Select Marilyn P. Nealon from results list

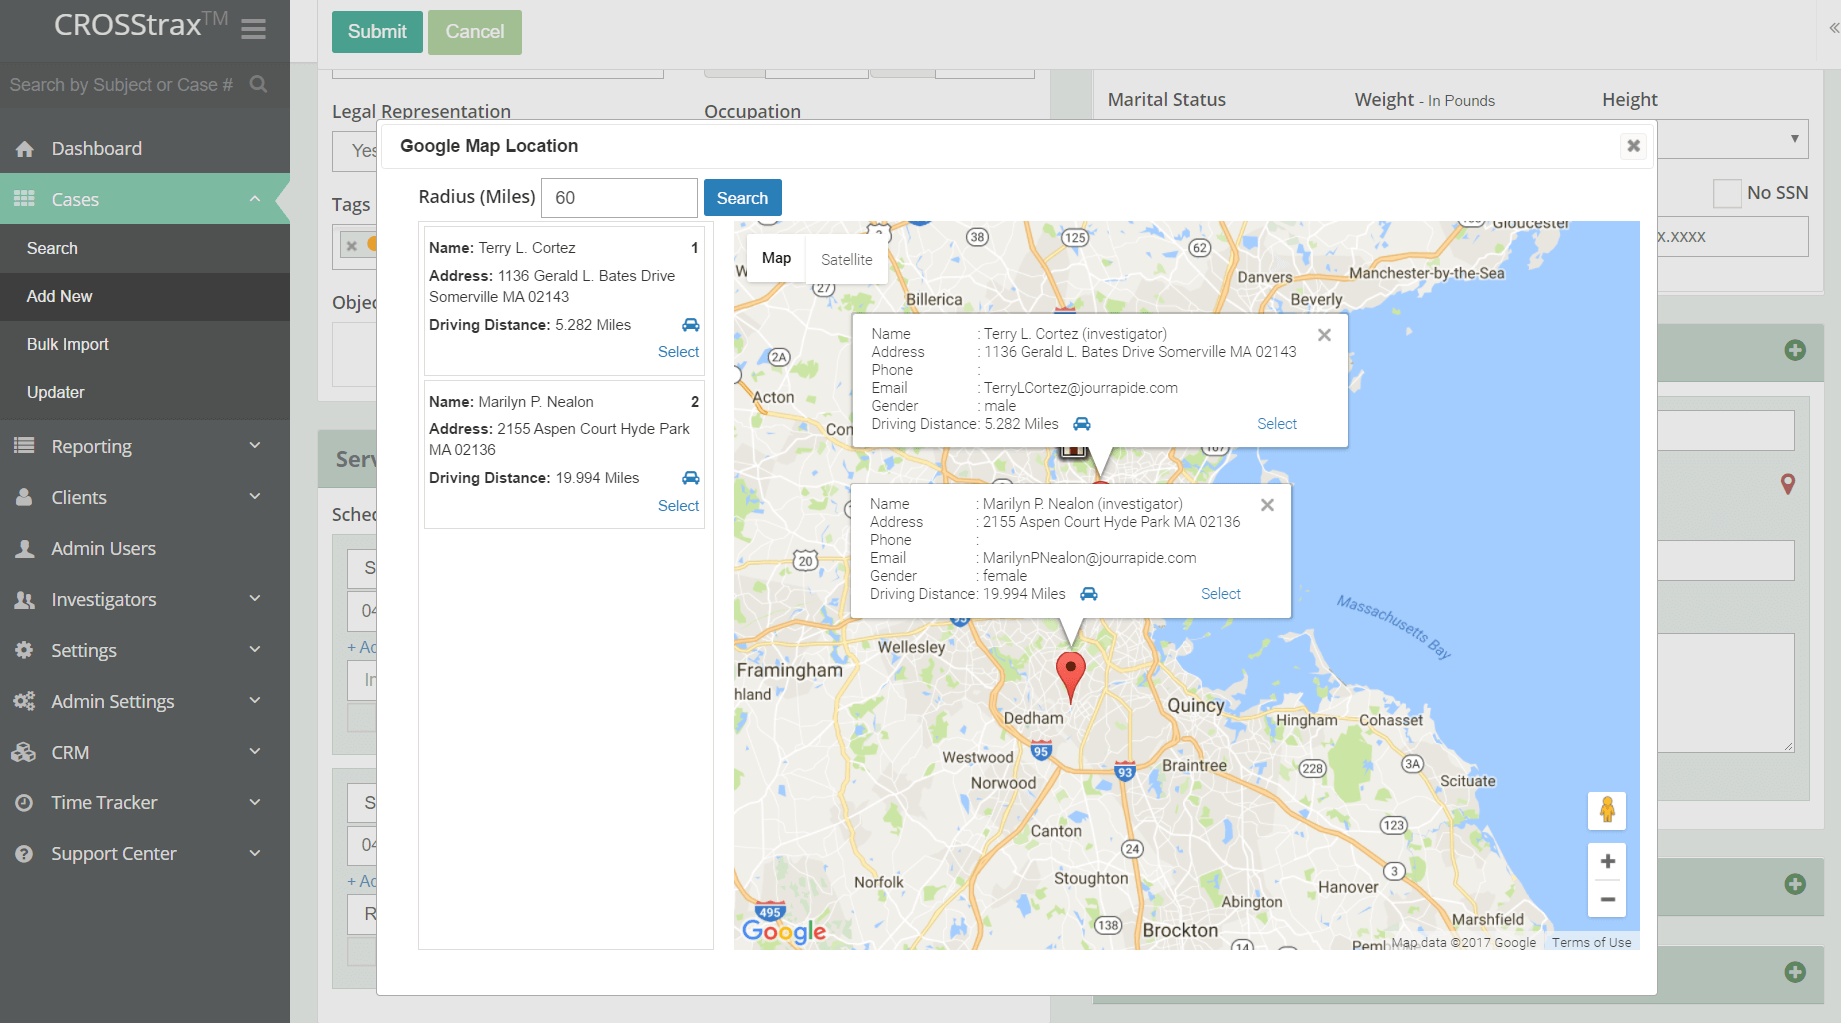pyautogui.click(x=678, y=506)
